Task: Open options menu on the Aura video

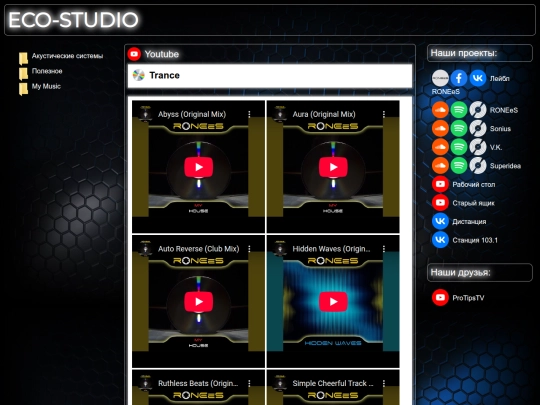Action: [384, 114]
